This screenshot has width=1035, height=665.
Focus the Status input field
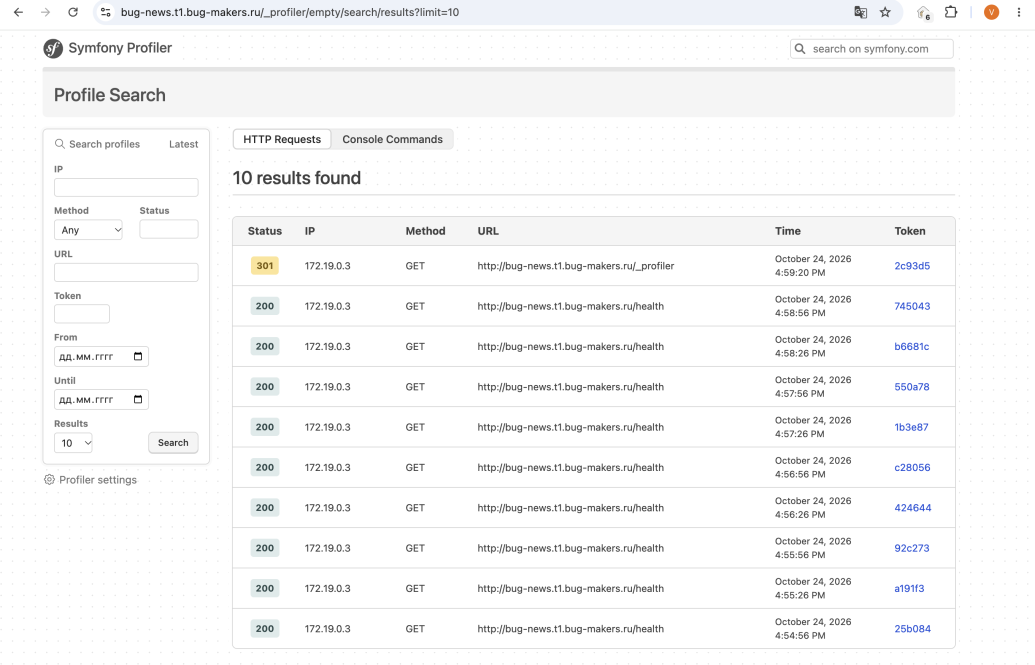coord(169,229)
